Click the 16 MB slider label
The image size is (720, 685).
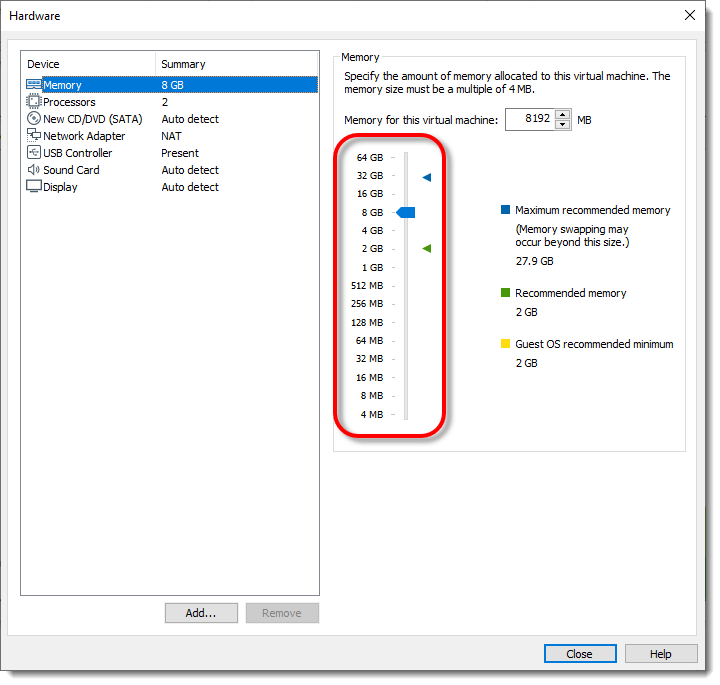369,377
